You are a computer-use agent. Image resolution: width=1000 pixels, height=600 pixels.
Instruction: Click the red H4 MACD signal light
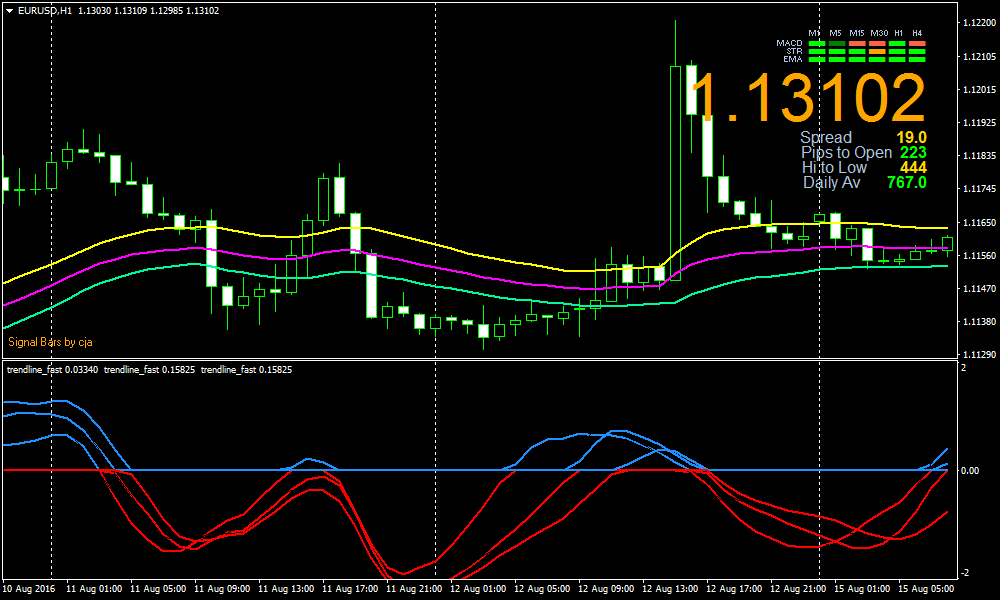click(x=917, y=43)
